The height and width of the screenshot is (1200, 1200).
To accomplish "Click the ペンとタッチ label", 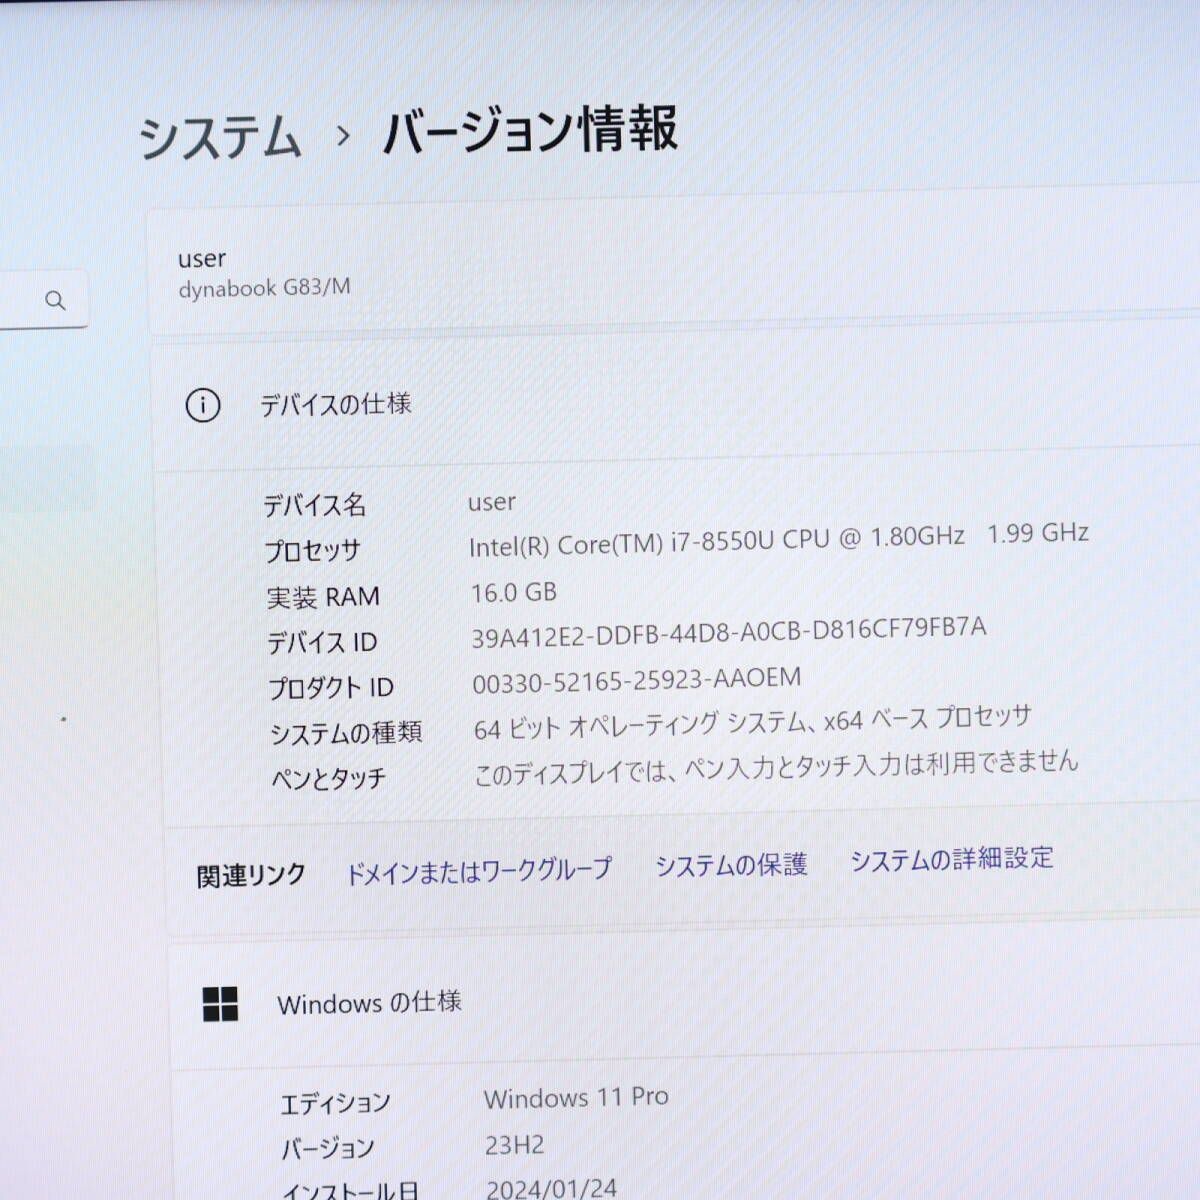I will click(329, 778).
